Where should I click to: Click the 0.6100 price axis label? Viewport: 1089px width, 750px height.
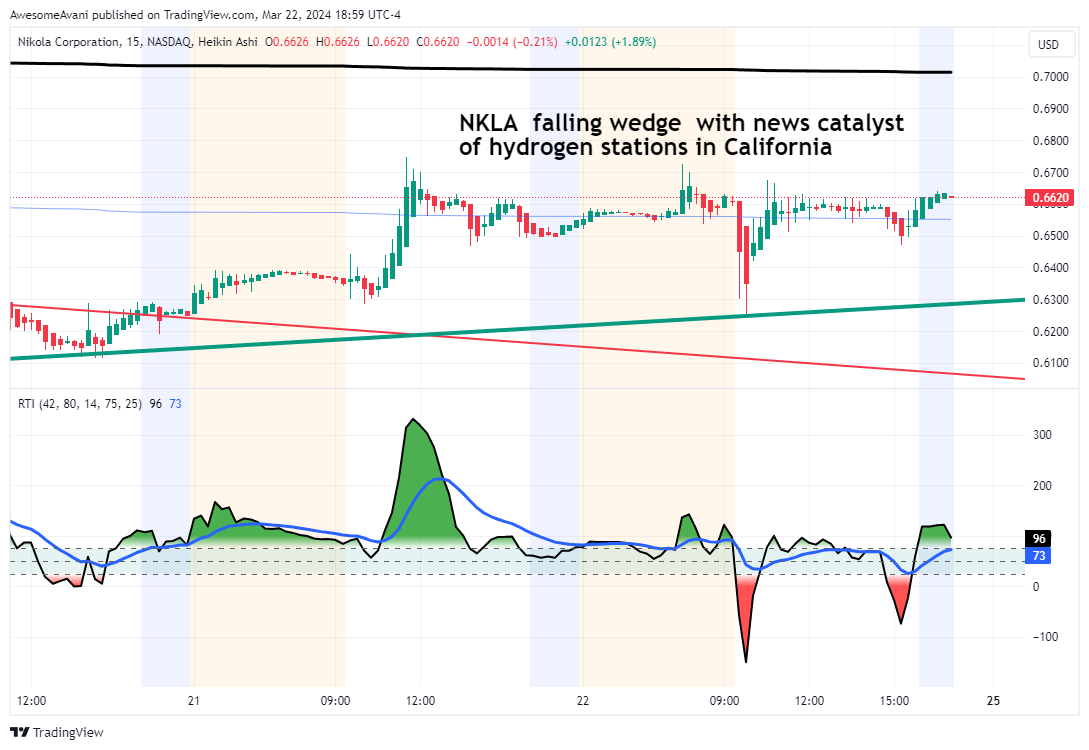(x=1051, y=362)
